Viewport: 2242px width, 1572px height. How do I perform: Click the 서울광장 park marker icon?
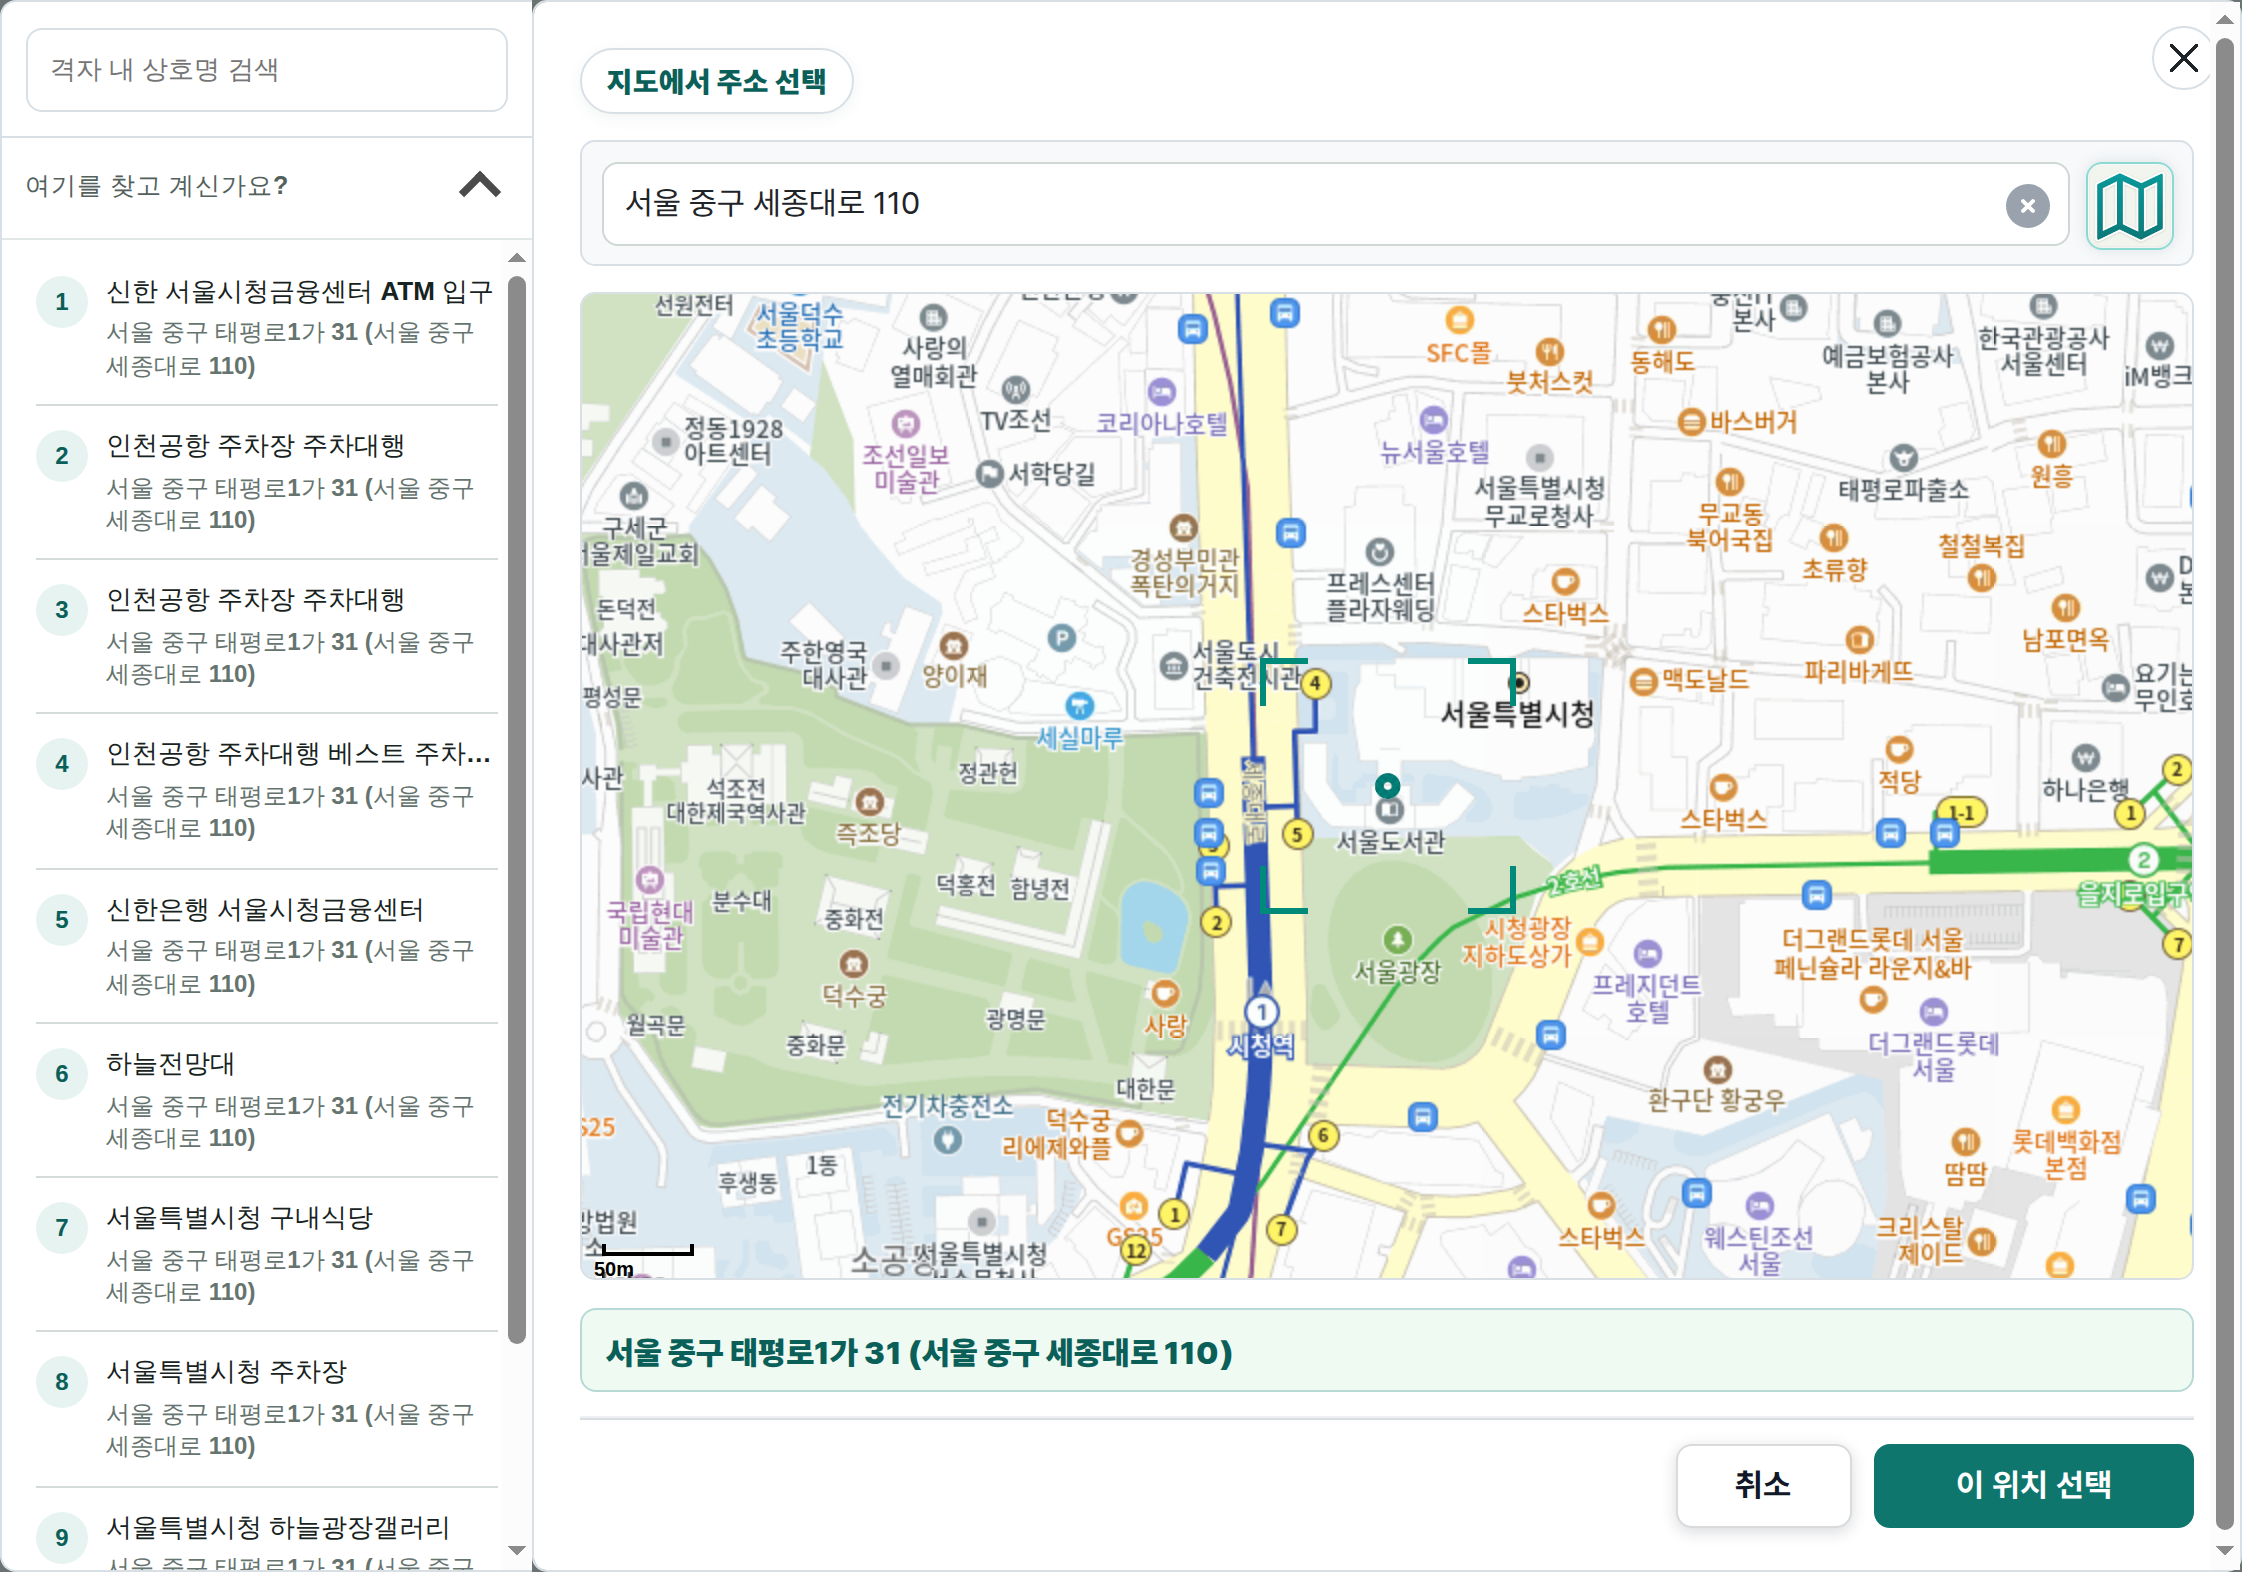(x=1397, y=939)
